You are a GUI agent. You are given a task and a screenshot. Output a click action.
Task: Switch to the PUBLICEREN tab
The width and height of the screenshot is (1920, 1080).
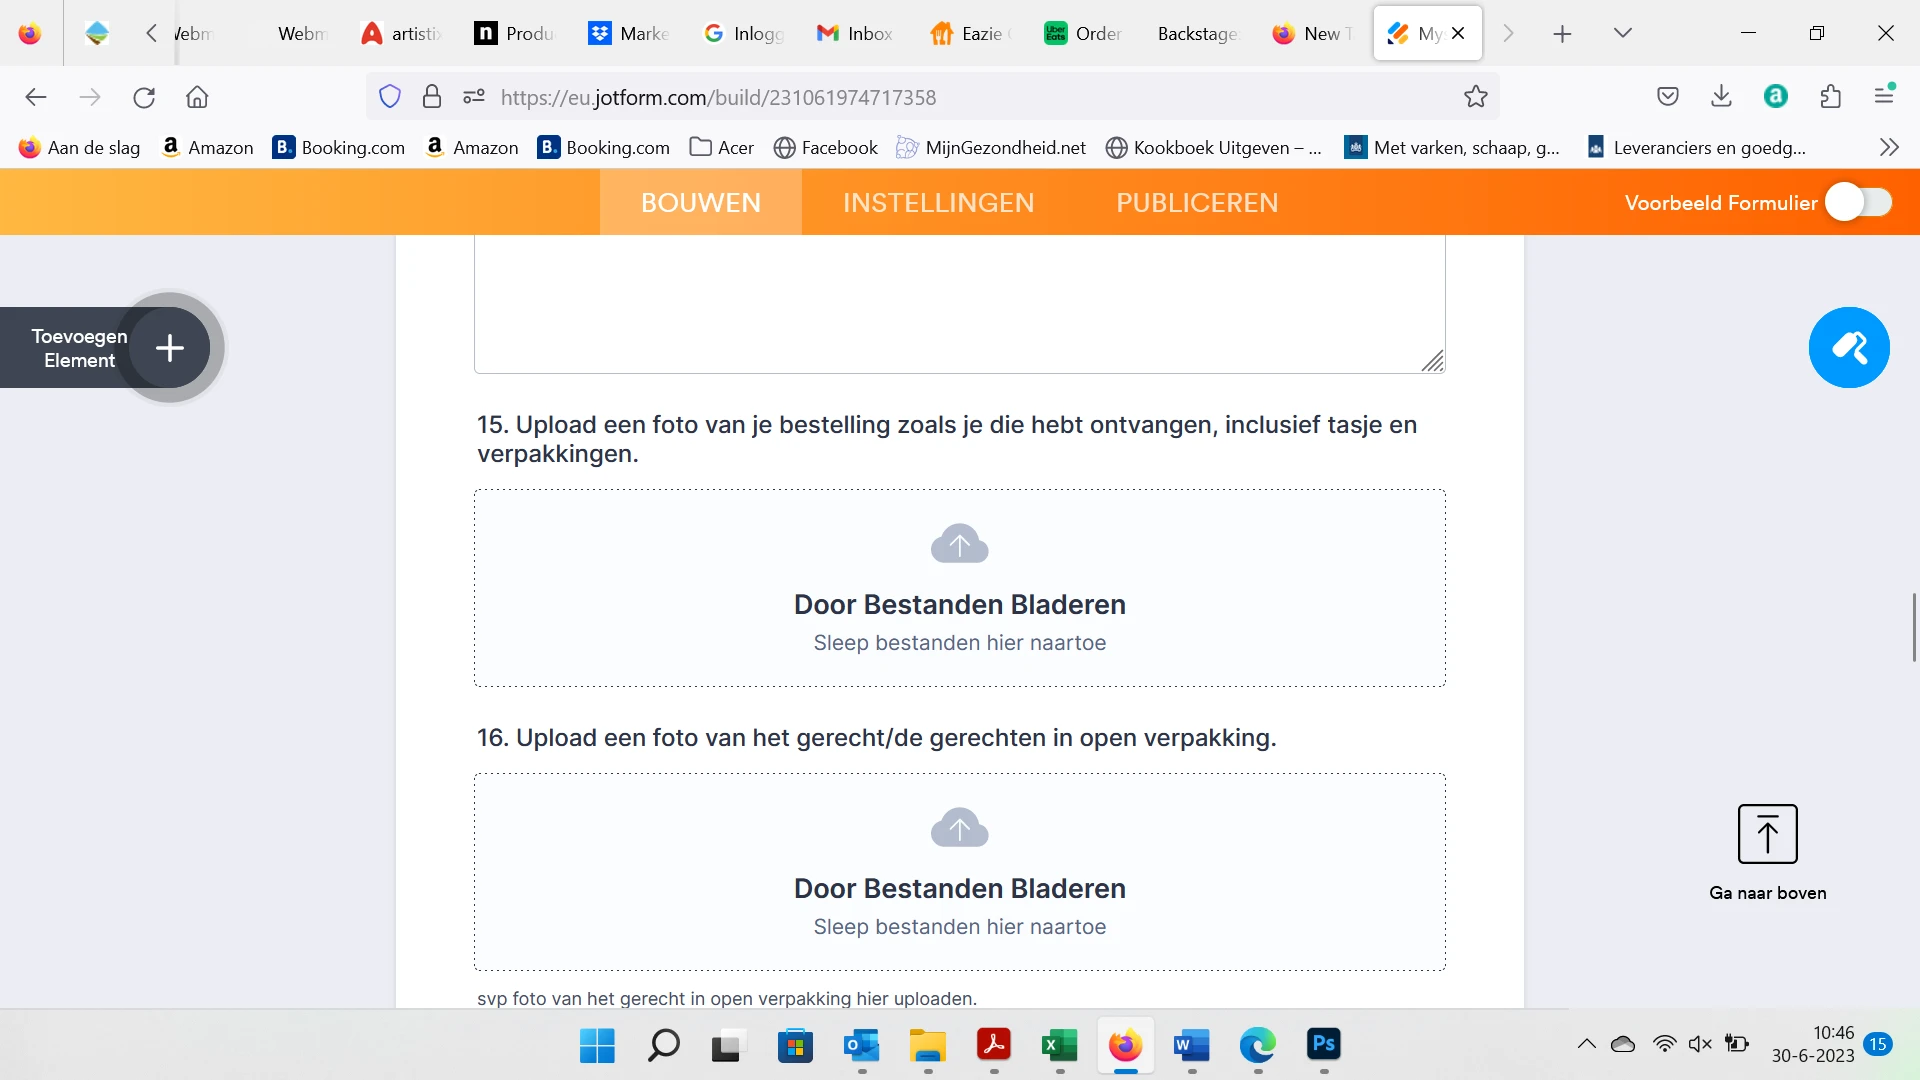point(1196,202)
